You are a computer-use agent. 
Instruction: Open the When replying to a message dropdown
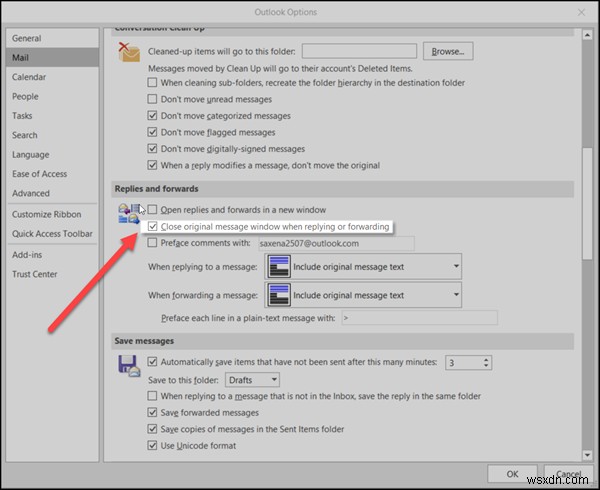(363, 266)
